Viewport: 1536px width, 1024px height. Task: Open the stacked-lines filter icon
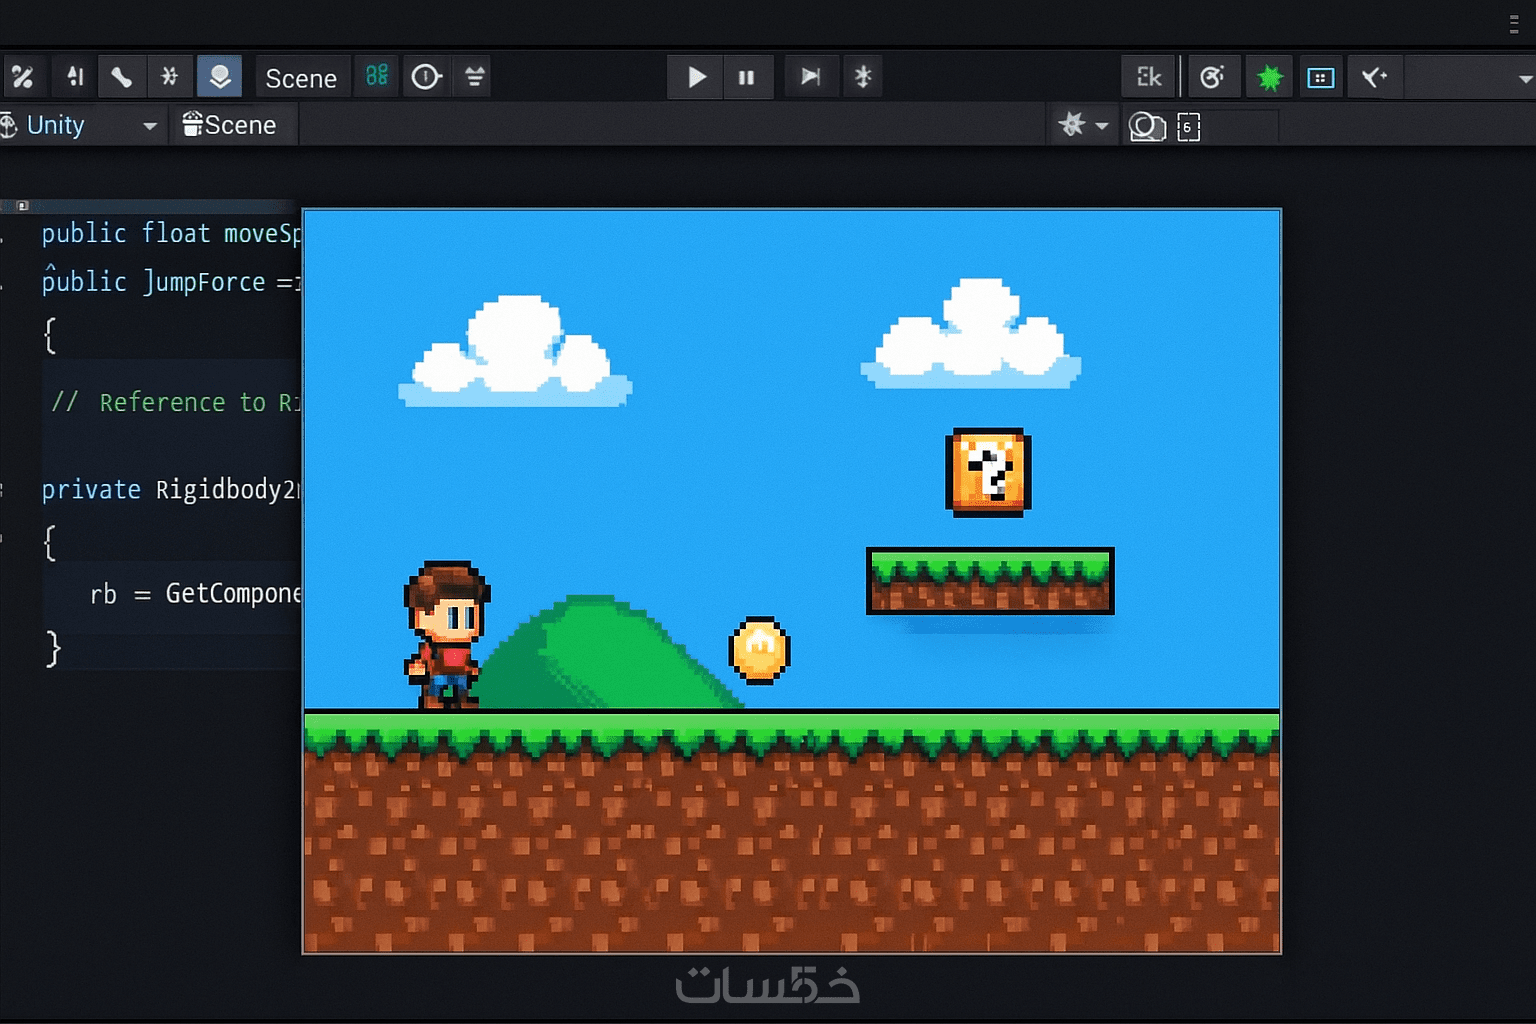click(x=475, y=77)
